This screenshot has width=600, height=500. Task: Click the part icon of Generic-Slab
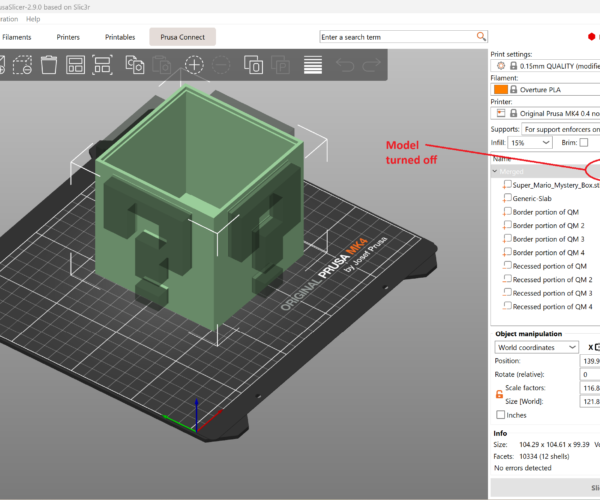click(x=507, y=198)
